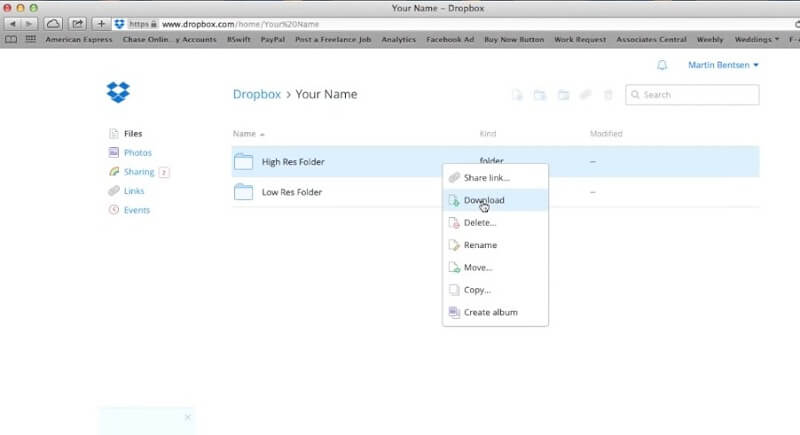Screen dimensions: 800x435
Task: Dismiss the bottom-left notification with X
Action: 188,417
